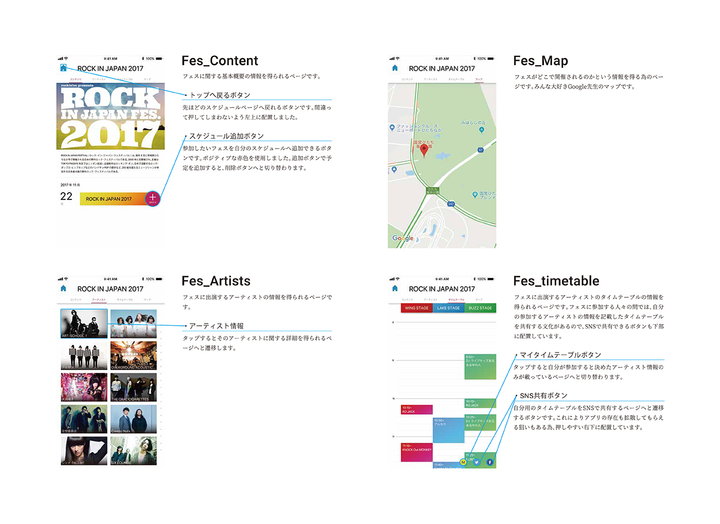Screen dimensions: 720x524
Task: Click the ROCK IN JAPAN FES. 2017 banner image
Action: (111, 116)
